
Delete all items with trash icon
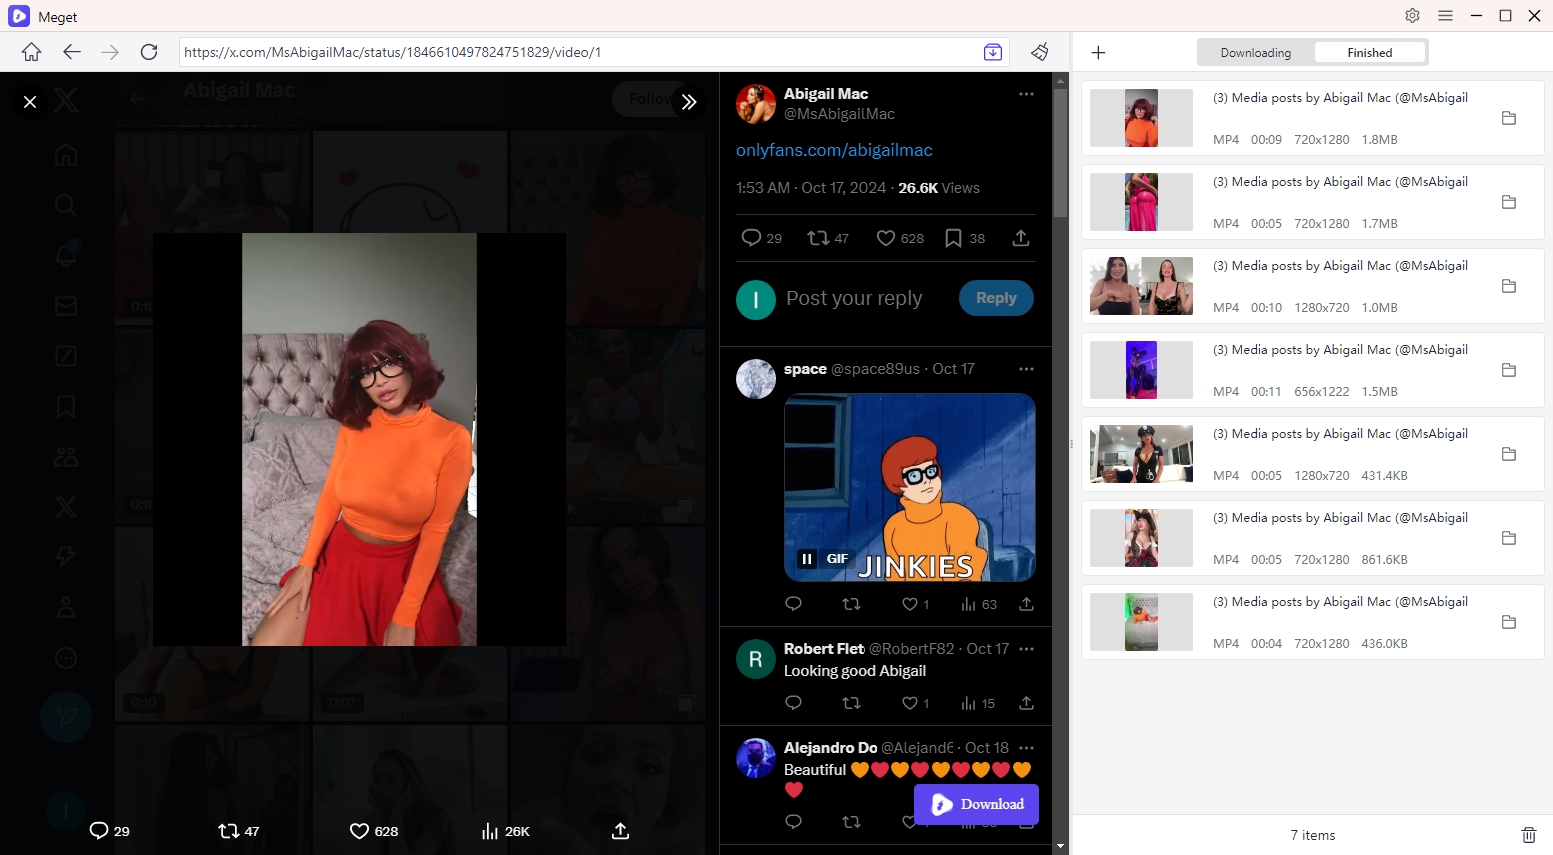click(x=1528, y=835)
